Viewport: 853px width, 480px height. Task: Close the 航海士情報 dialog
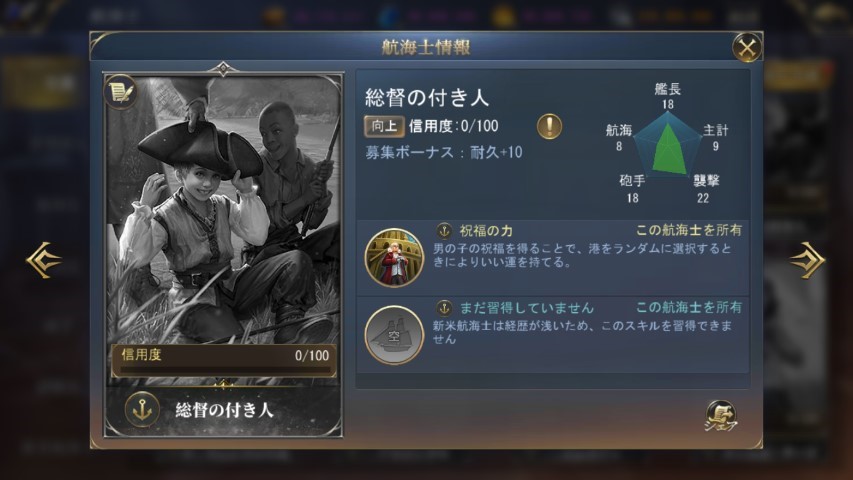click(747, 48)
